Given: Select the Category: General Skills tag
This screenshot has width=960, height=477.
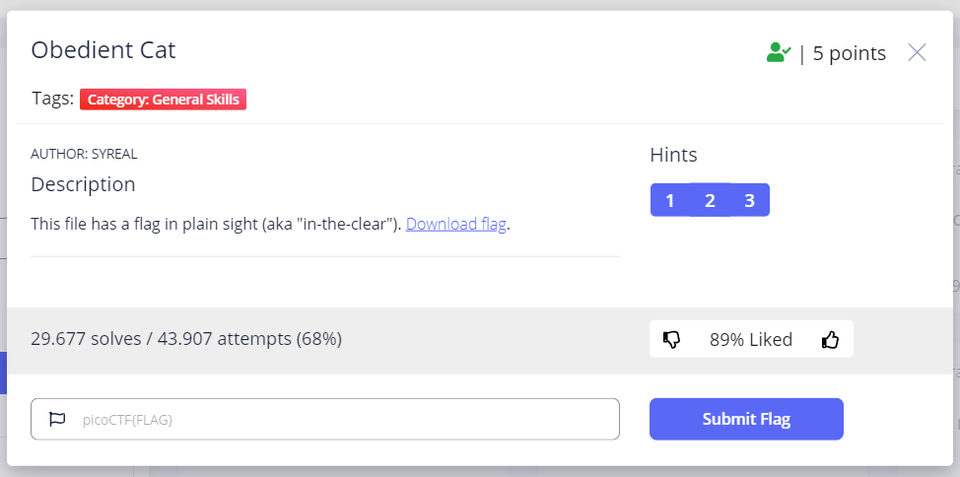Looking at the screenshot, I should tap(163, 99).
